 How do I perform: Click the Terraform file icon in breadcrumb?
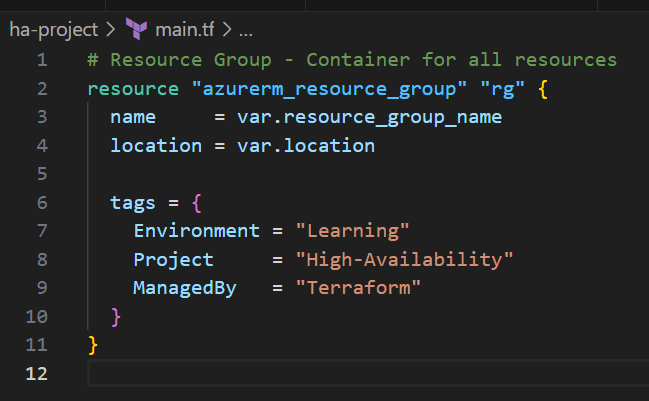tap(138, 29)
